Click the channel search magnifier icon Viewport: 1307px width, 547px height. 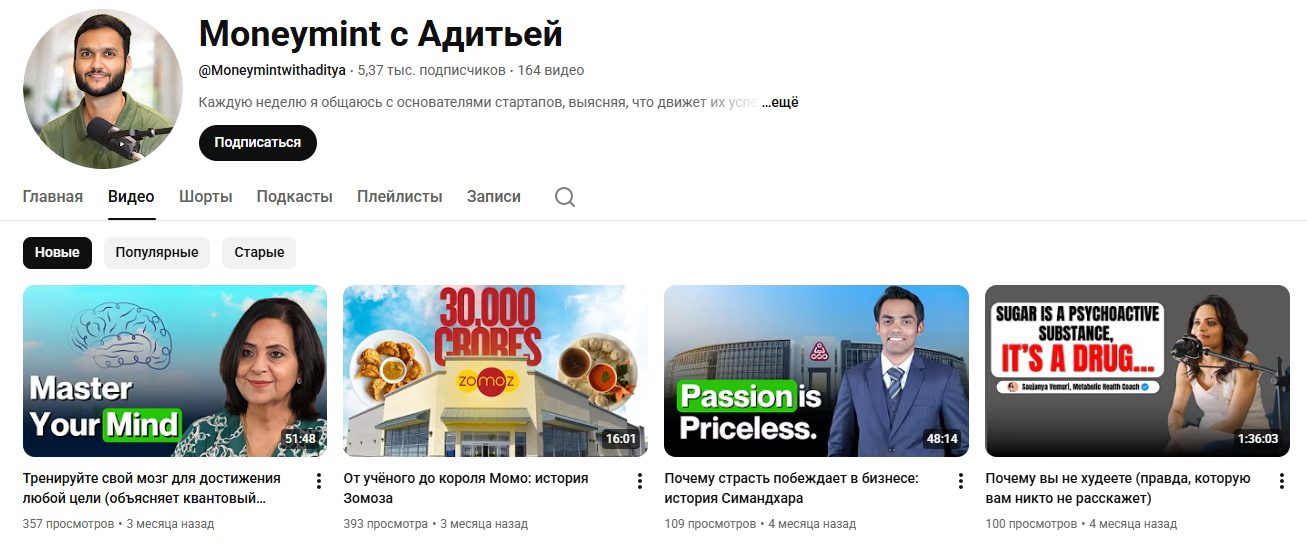click(565, 197)
